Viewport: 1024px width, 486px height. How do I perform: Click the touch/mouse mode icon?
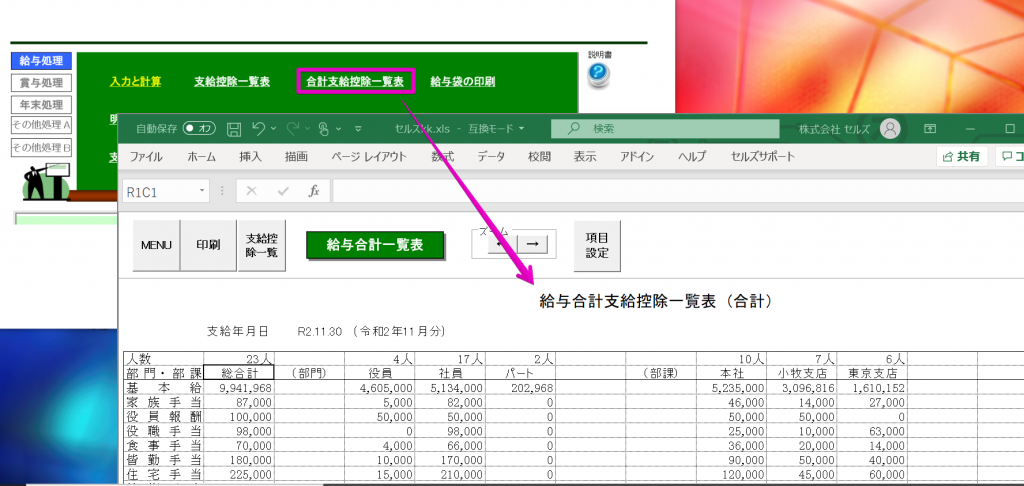point(323,129)
